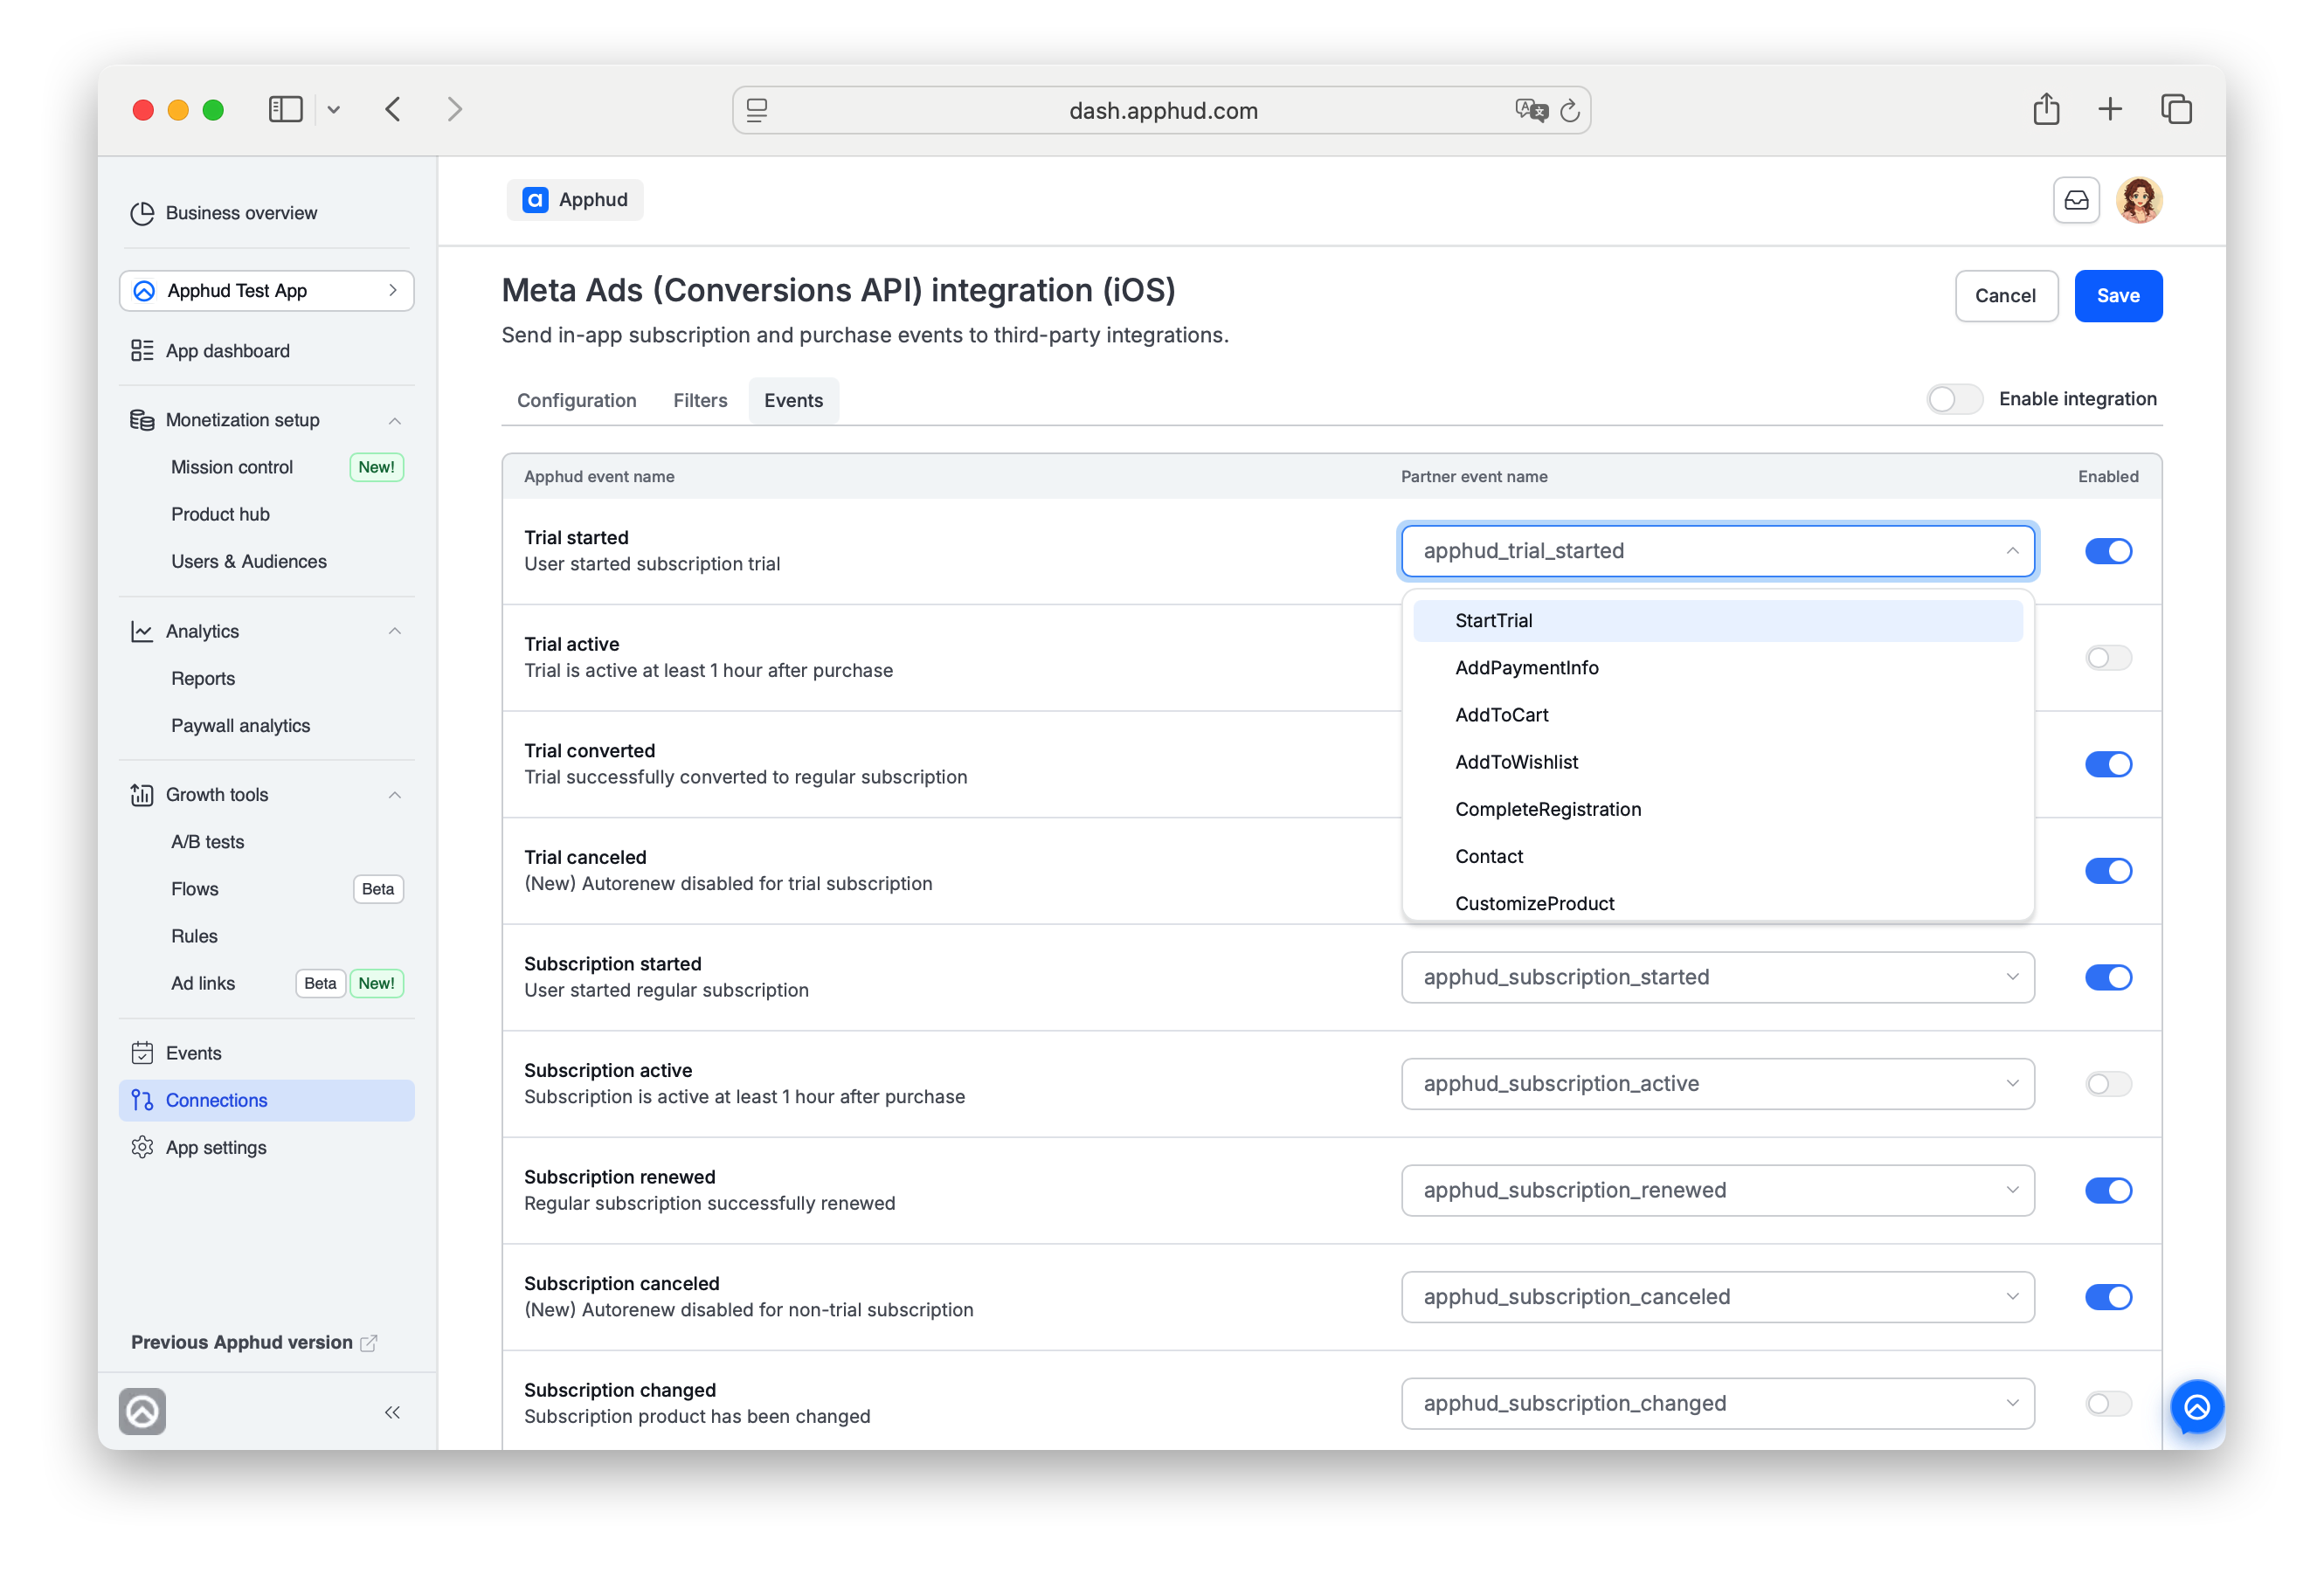This screenshot has height=1581, width=2324.
Task: Close the apphud_trial_started dropdown
Action: [1717, 551]
